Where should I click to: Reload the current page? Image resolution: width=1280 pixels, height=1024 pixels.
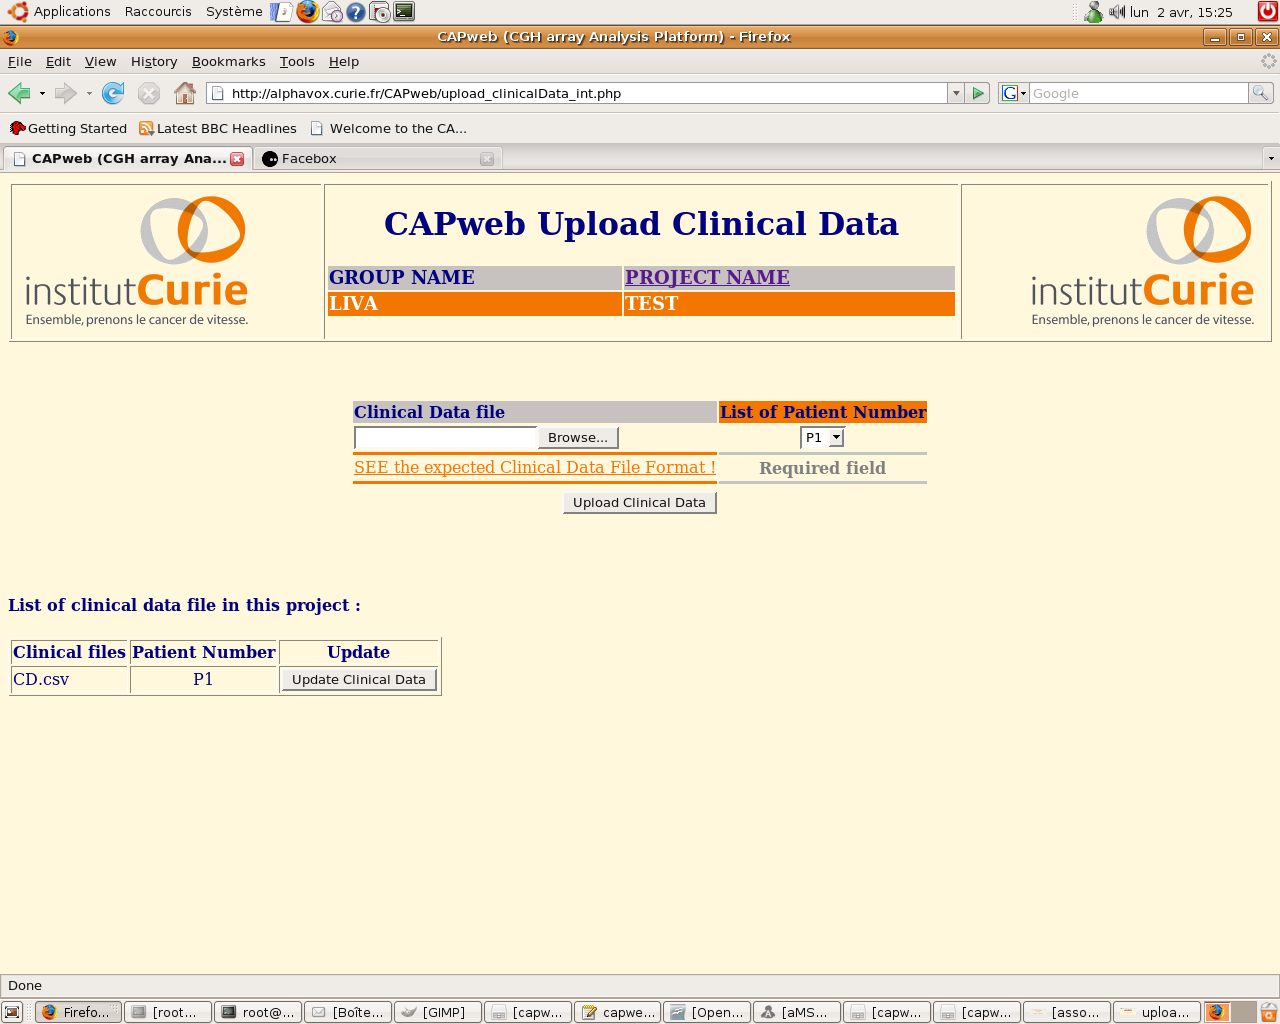tap(113, 93)
